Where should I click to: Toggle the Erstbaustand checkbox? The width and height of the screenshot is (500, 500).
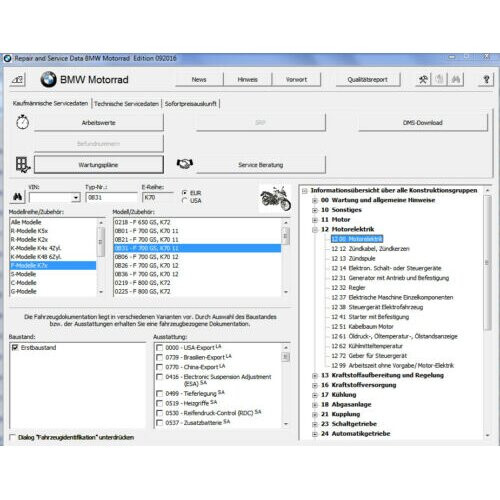click(x=15, y=348)
